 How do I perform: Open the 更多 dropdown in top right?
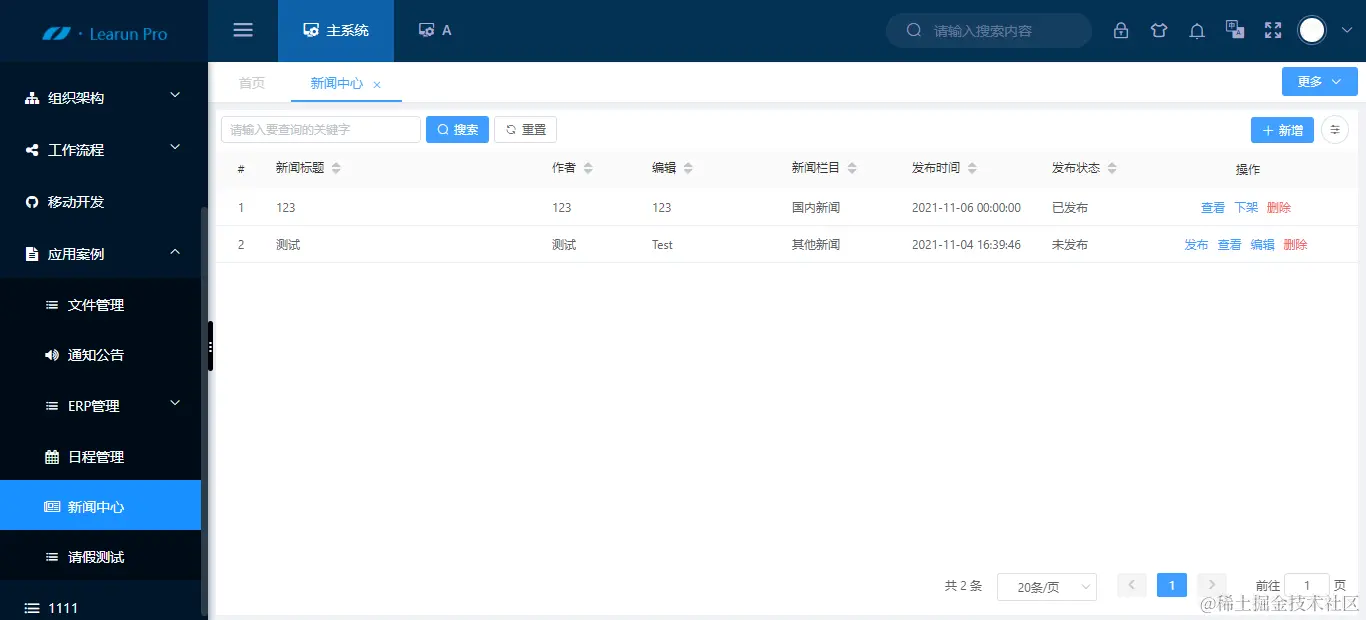point(1319,81)
